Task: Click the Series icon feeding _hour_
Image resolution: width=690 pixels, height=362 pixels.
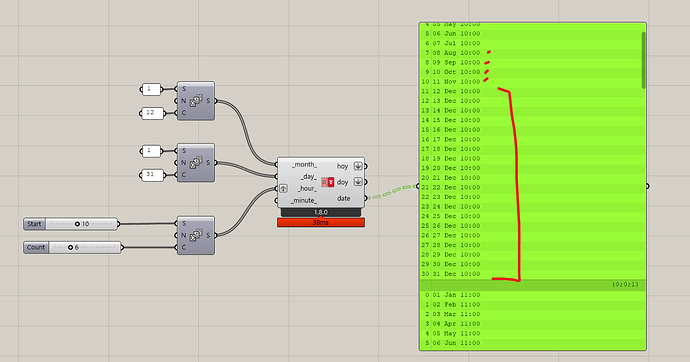Action: tap(196, 235)
